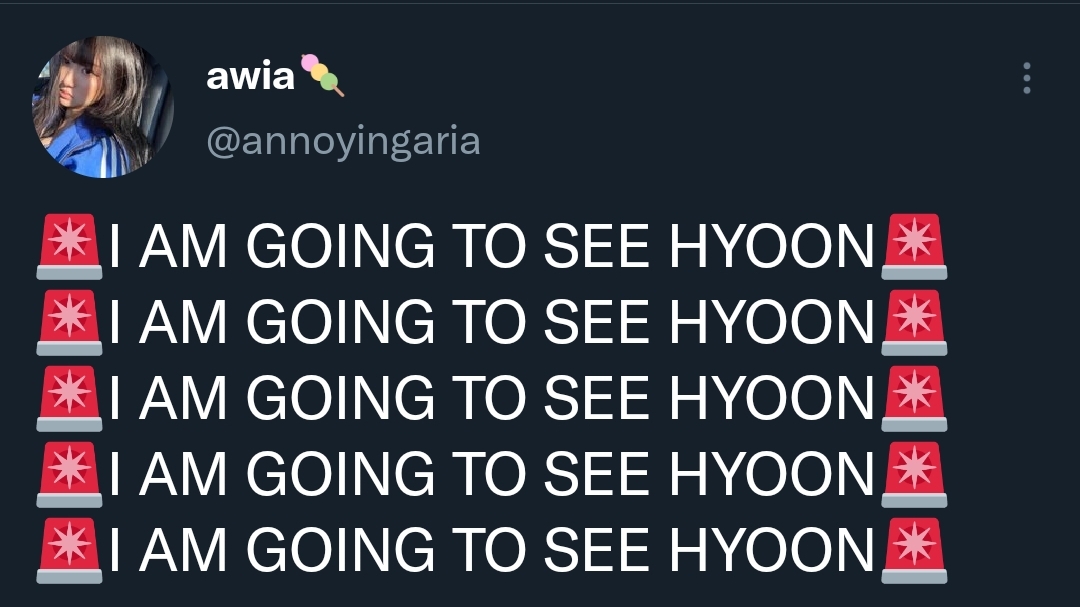Open the @annoyingaria handle link
The width and height of the screenshot is (1080, 607).
click(343, 141)
